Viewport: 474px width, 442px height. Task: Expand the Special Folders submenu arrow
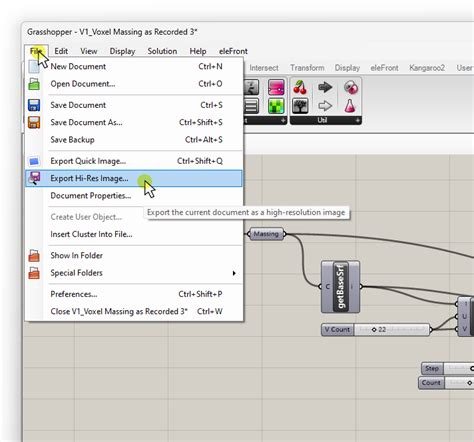234,273
